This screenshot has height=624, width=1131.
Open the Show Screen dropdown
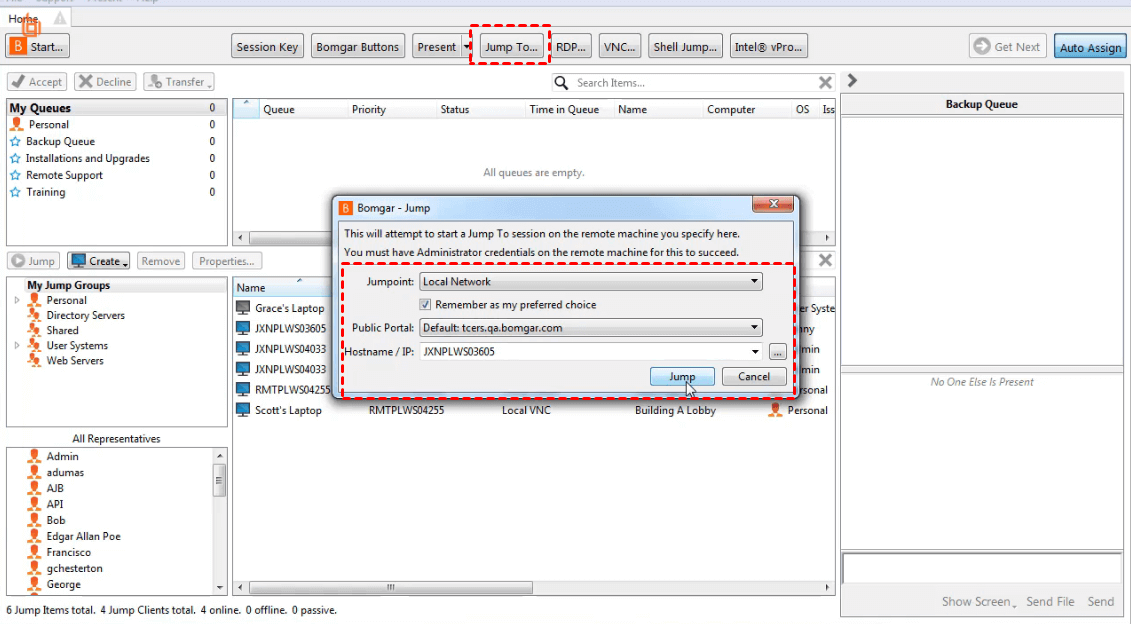click(979, 602)
